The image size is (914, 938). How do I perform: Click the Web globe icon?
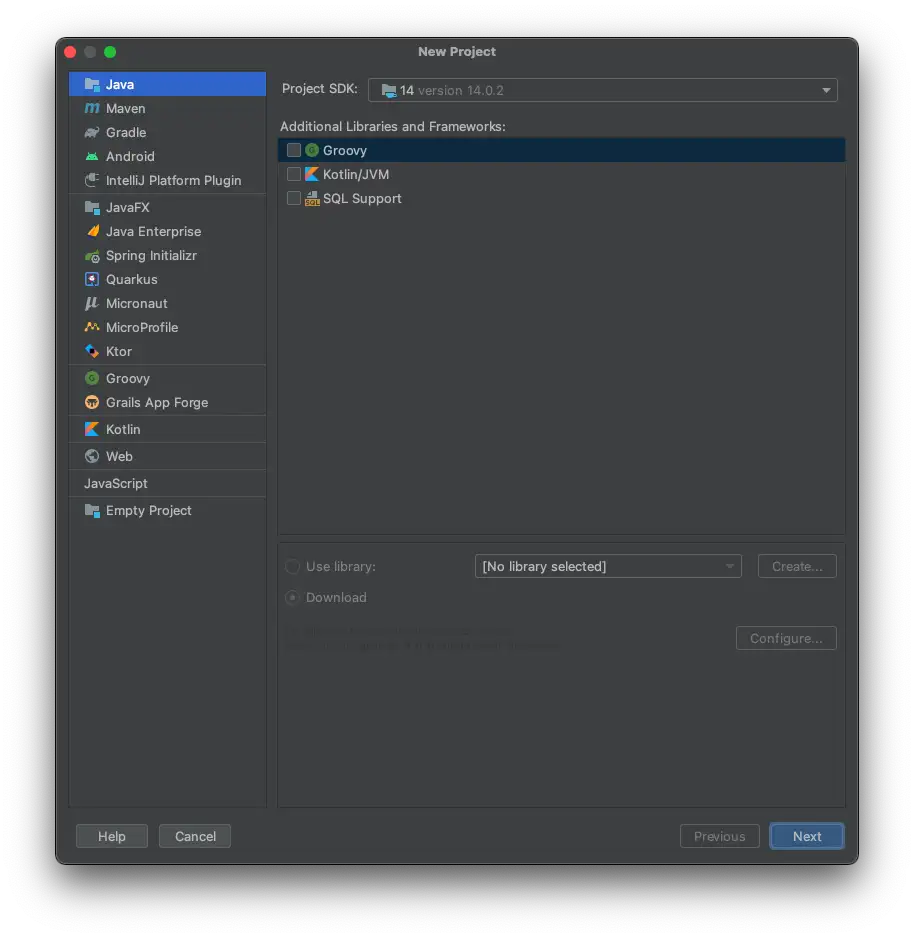[92, 456]
